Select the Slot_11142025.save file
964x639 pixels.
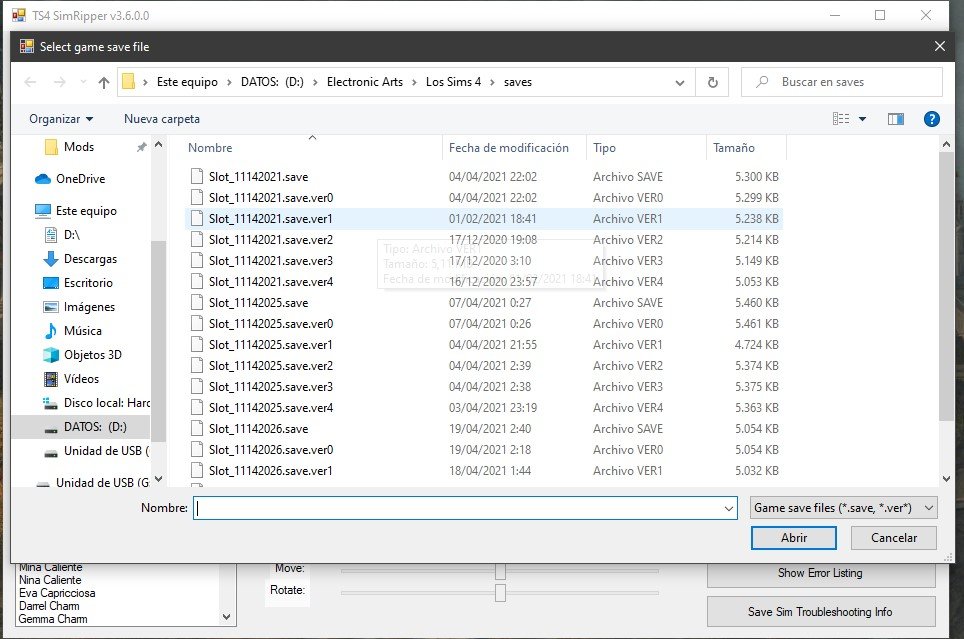pos(258,302)
